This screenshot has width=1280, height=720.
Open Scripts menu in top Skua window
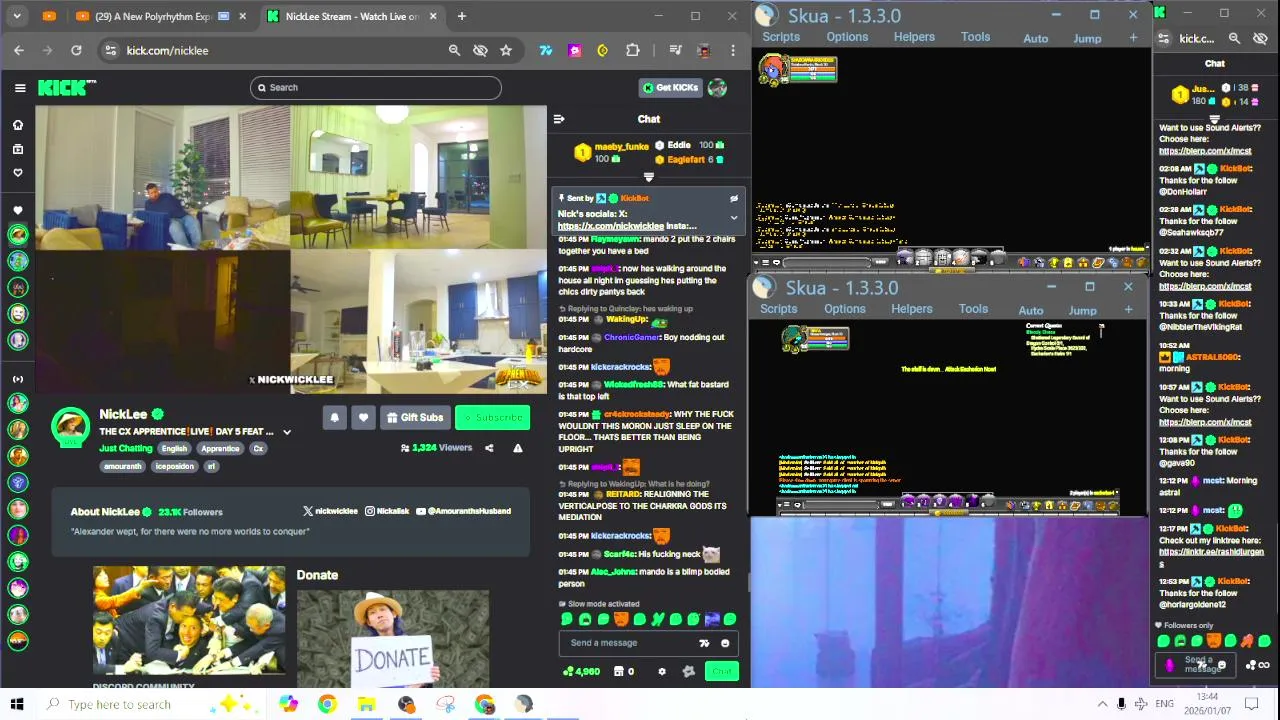point(781,37)
